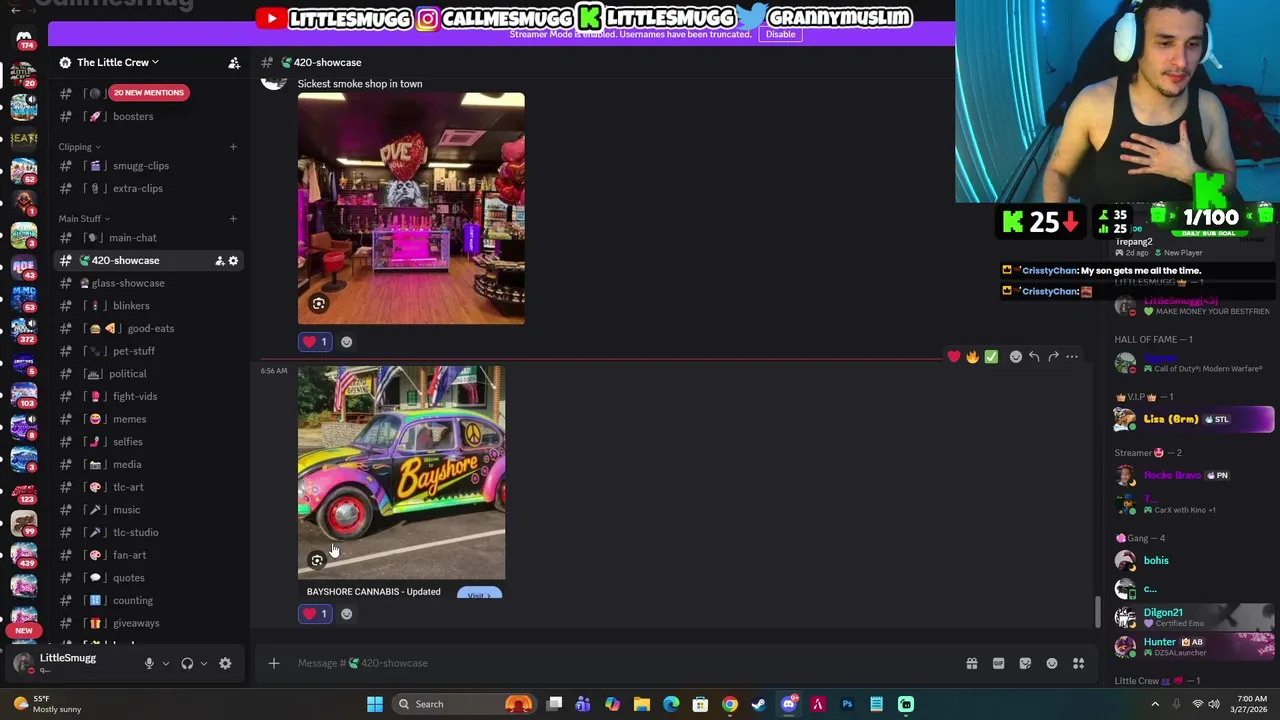The width and height of the screenshot is (1280, 720).
Task: Open image options on the smoke shop photo
Action: 318,304
